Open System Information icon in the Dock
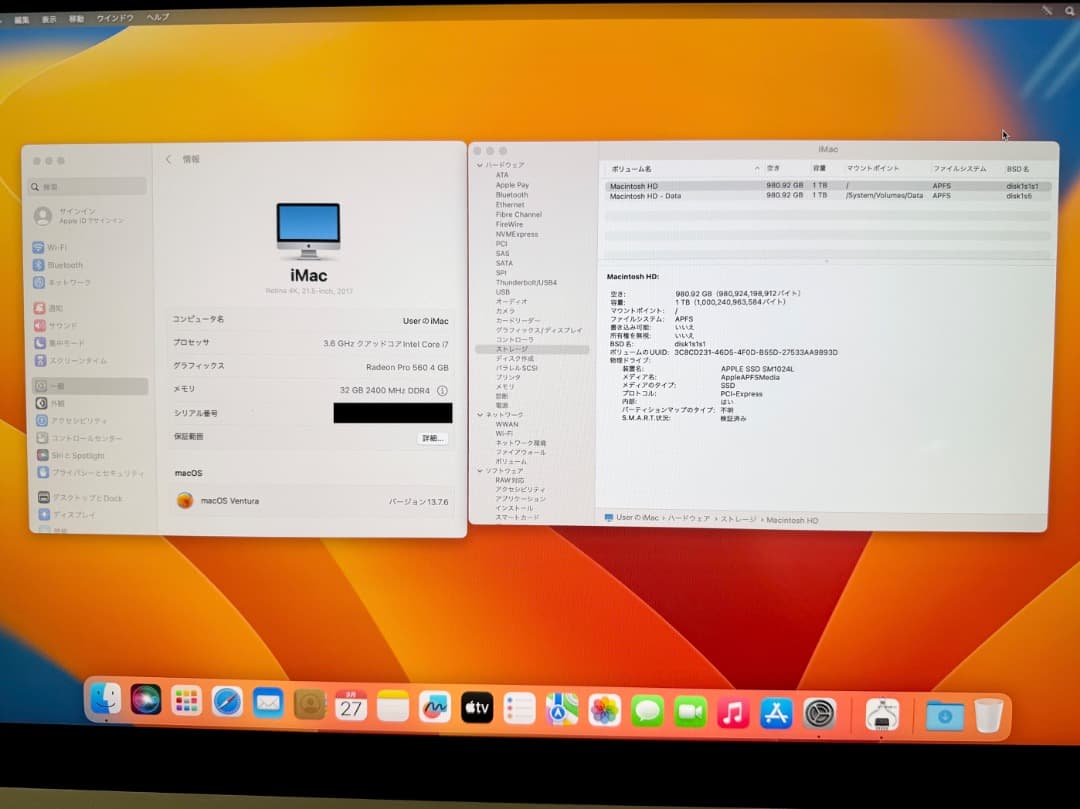The image size is (1080, 809). pyautogui.click(x=882, y=715)
